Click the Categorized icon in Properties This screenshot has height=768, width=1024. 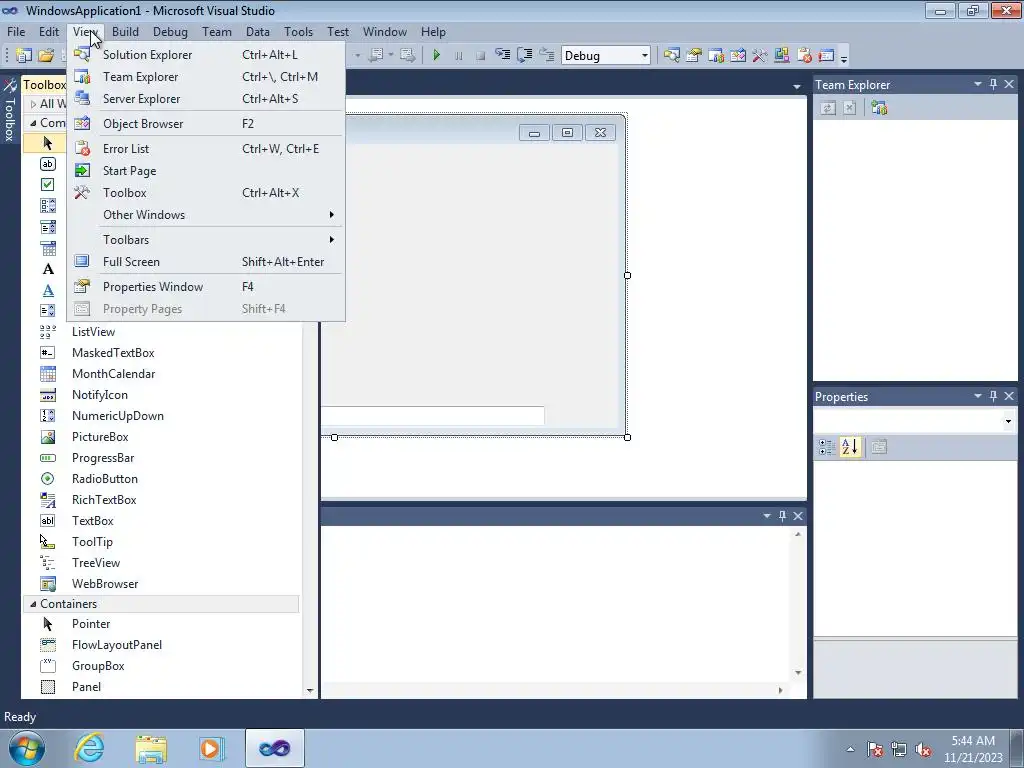826,447
